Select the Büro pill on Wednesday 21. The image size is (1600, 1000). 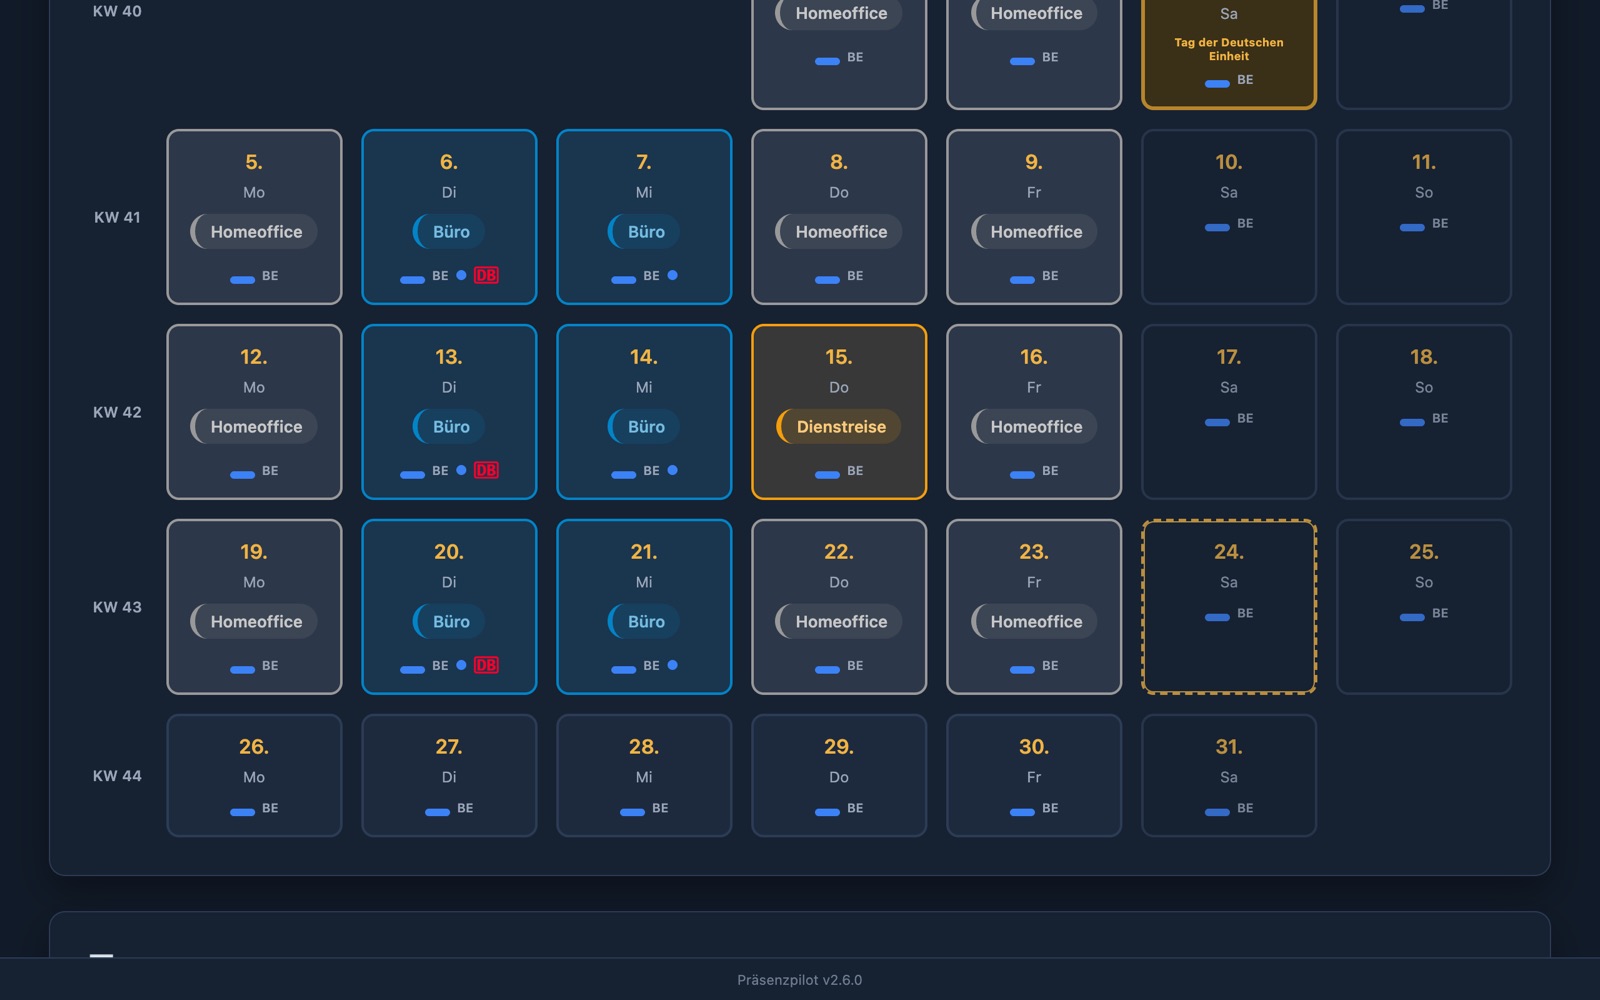click(644, 622)
